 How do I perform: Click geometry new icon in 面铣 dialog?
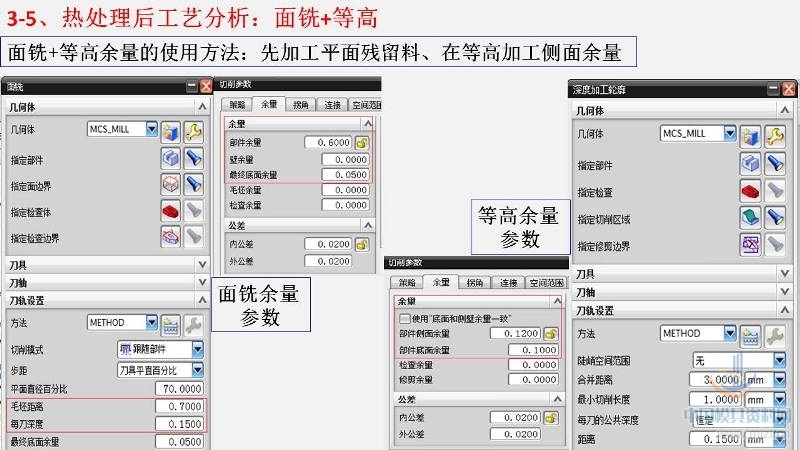171,132
